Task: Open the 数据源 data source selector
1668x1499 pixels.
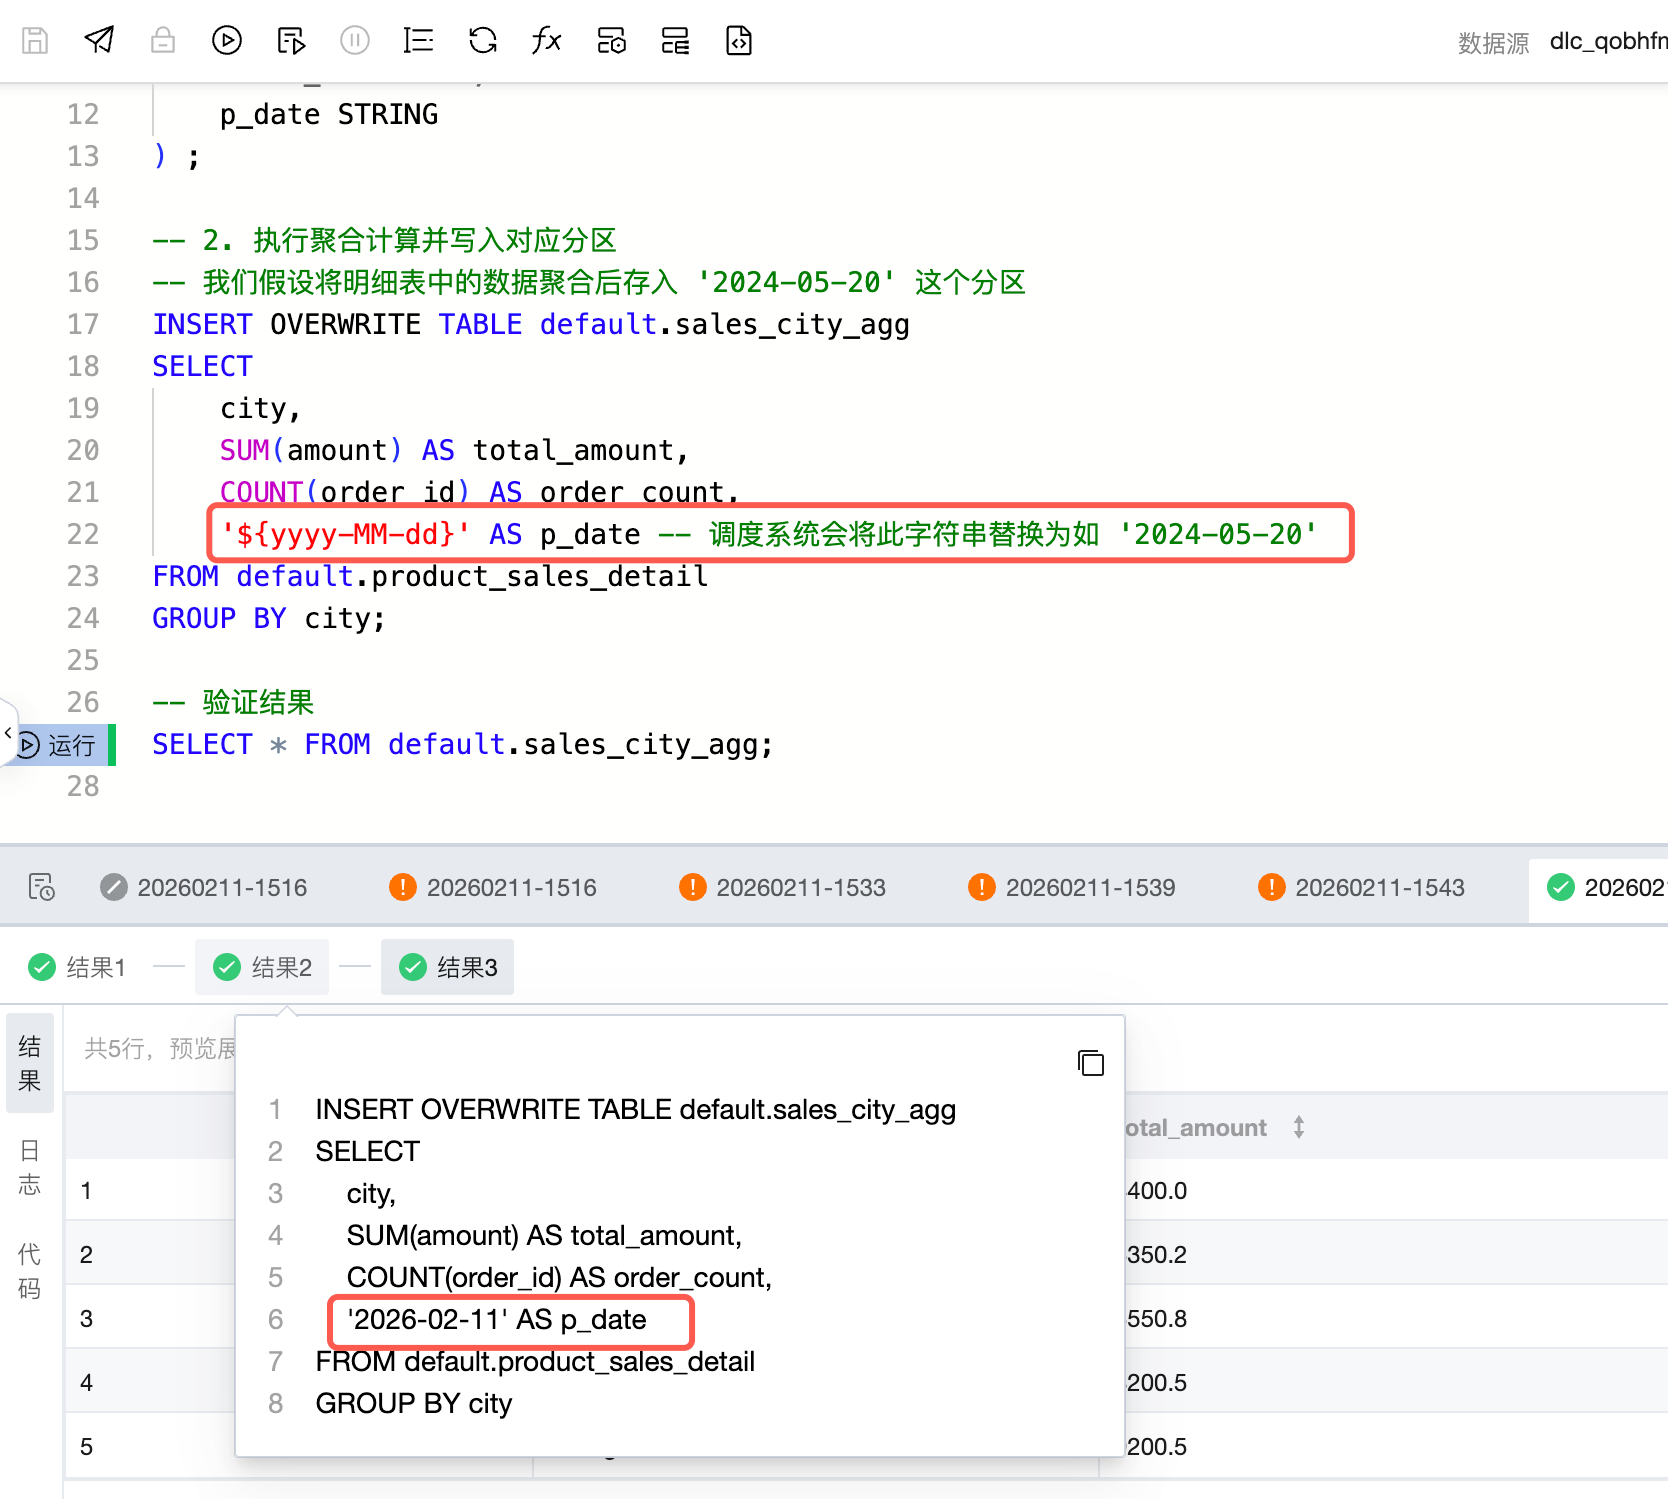Action: pyautogui.click(x=1607, y=42)
